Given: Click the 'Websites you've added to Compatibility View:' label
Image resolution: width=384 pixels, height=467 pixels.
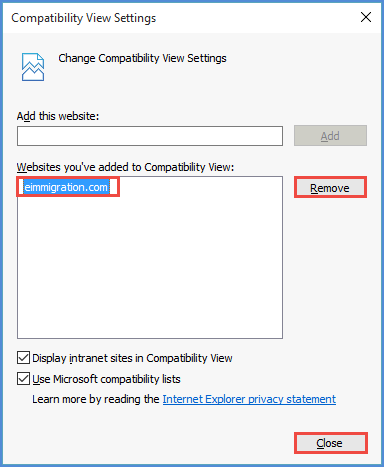Looking at the screenshot, I should tap(125, 167).
